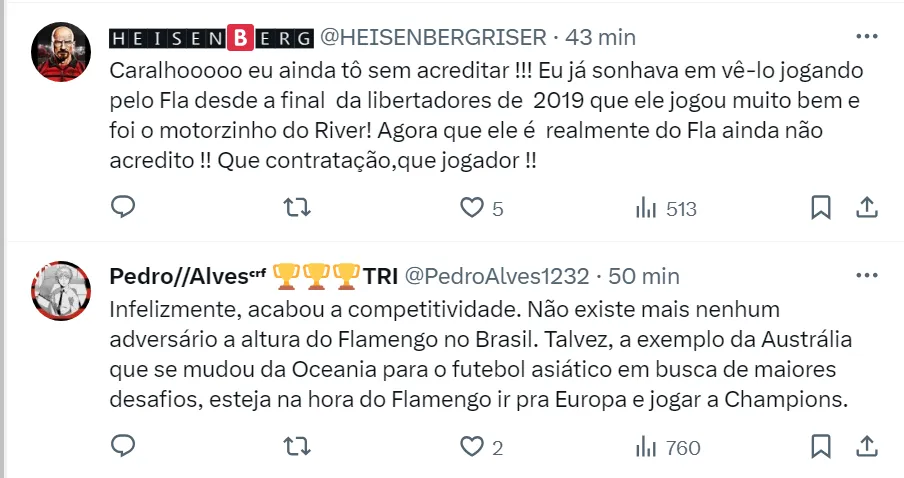The height and width of the screenshot is (478, 904).
Task: Bookmark the HEISENBERG tweet
Action: pos(821,208)
